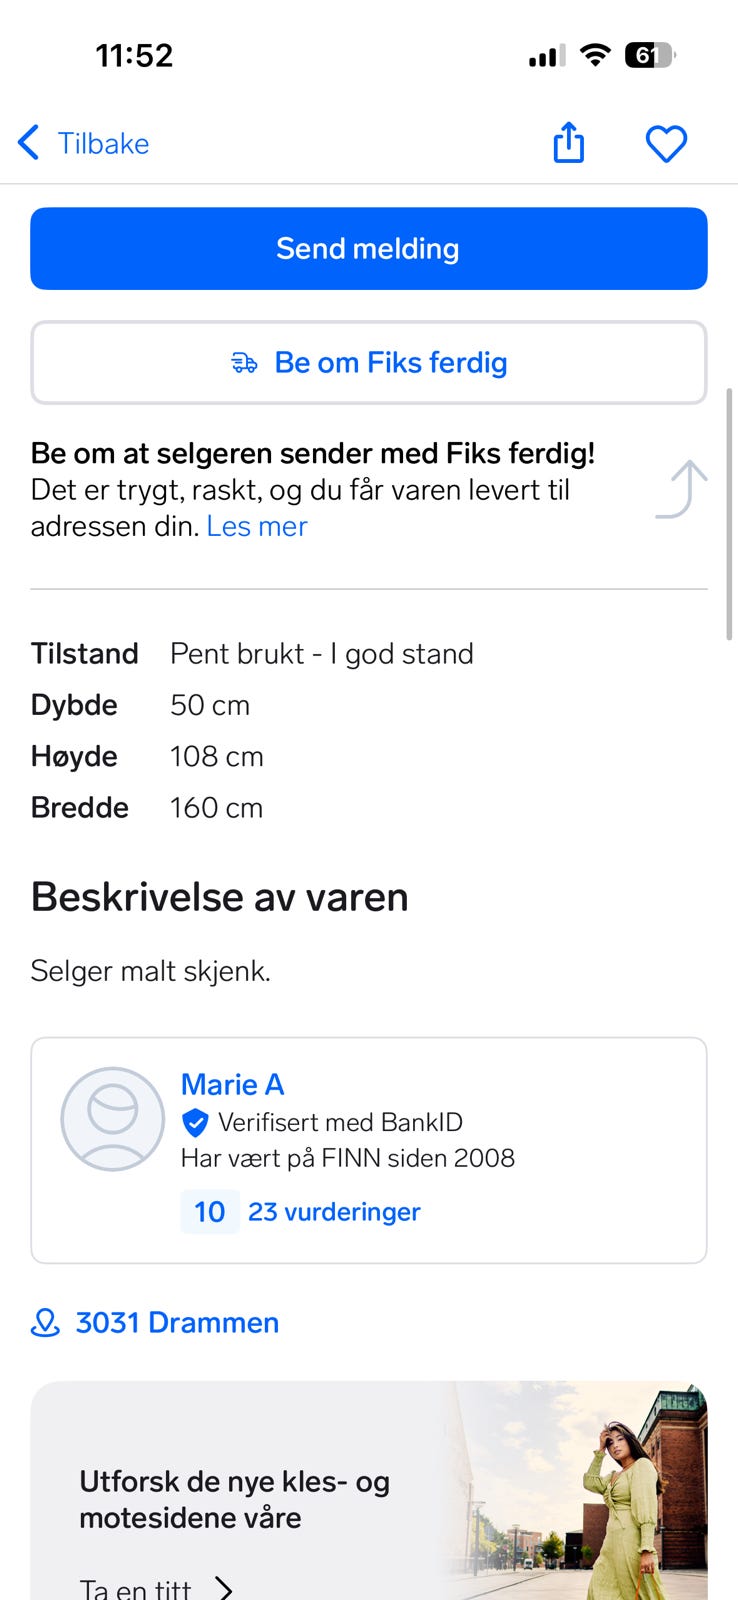
Task: Tap the Tilbake back label
Action: click(103, 144)
